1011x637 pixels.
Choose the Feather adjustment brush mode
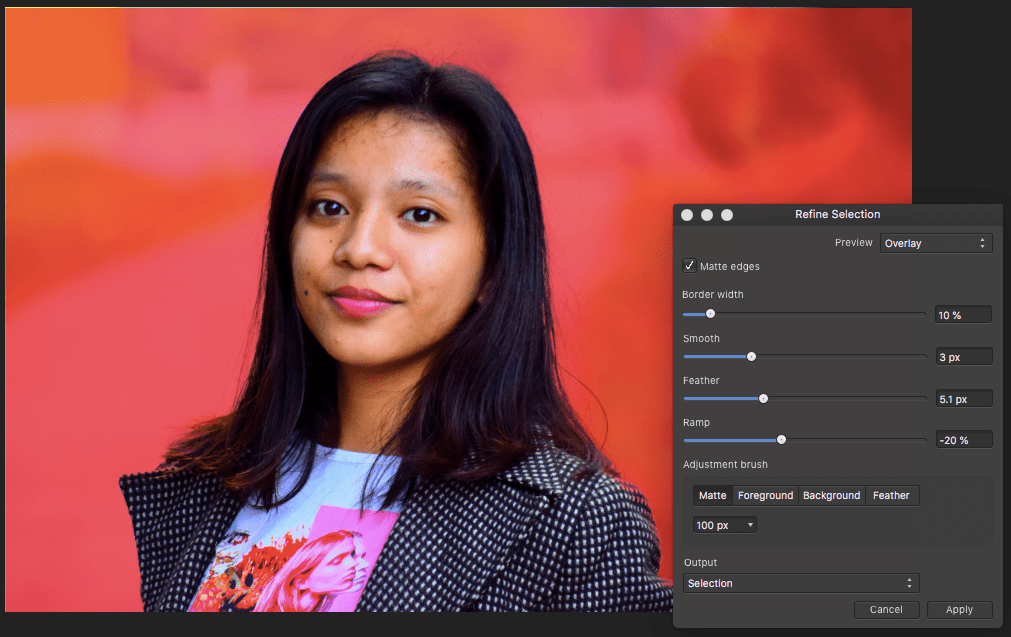coord(891,495)
